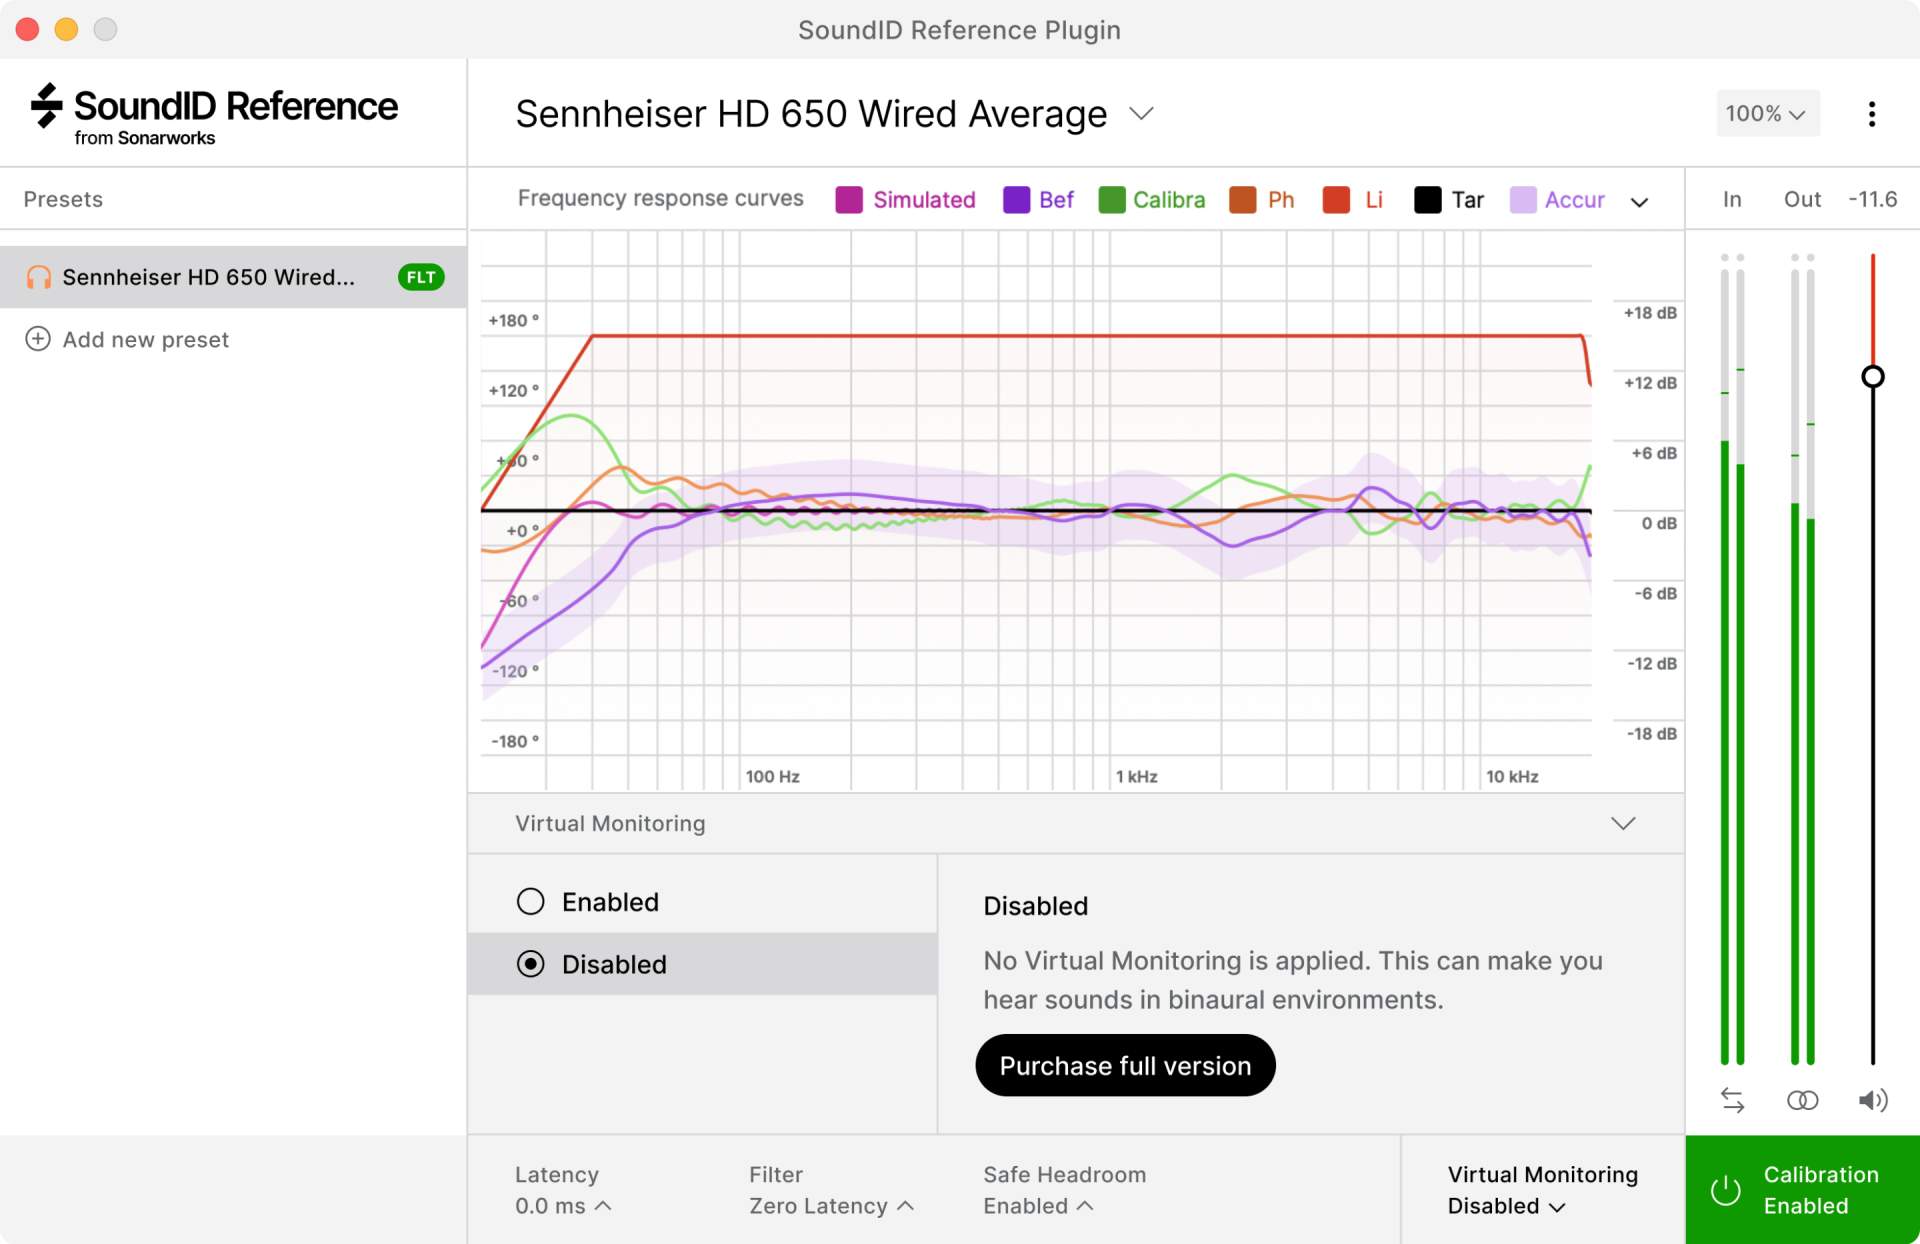Click the plus icon for new preset
This screenshot has width=1920, height=1244.
(x=38, y=339)
